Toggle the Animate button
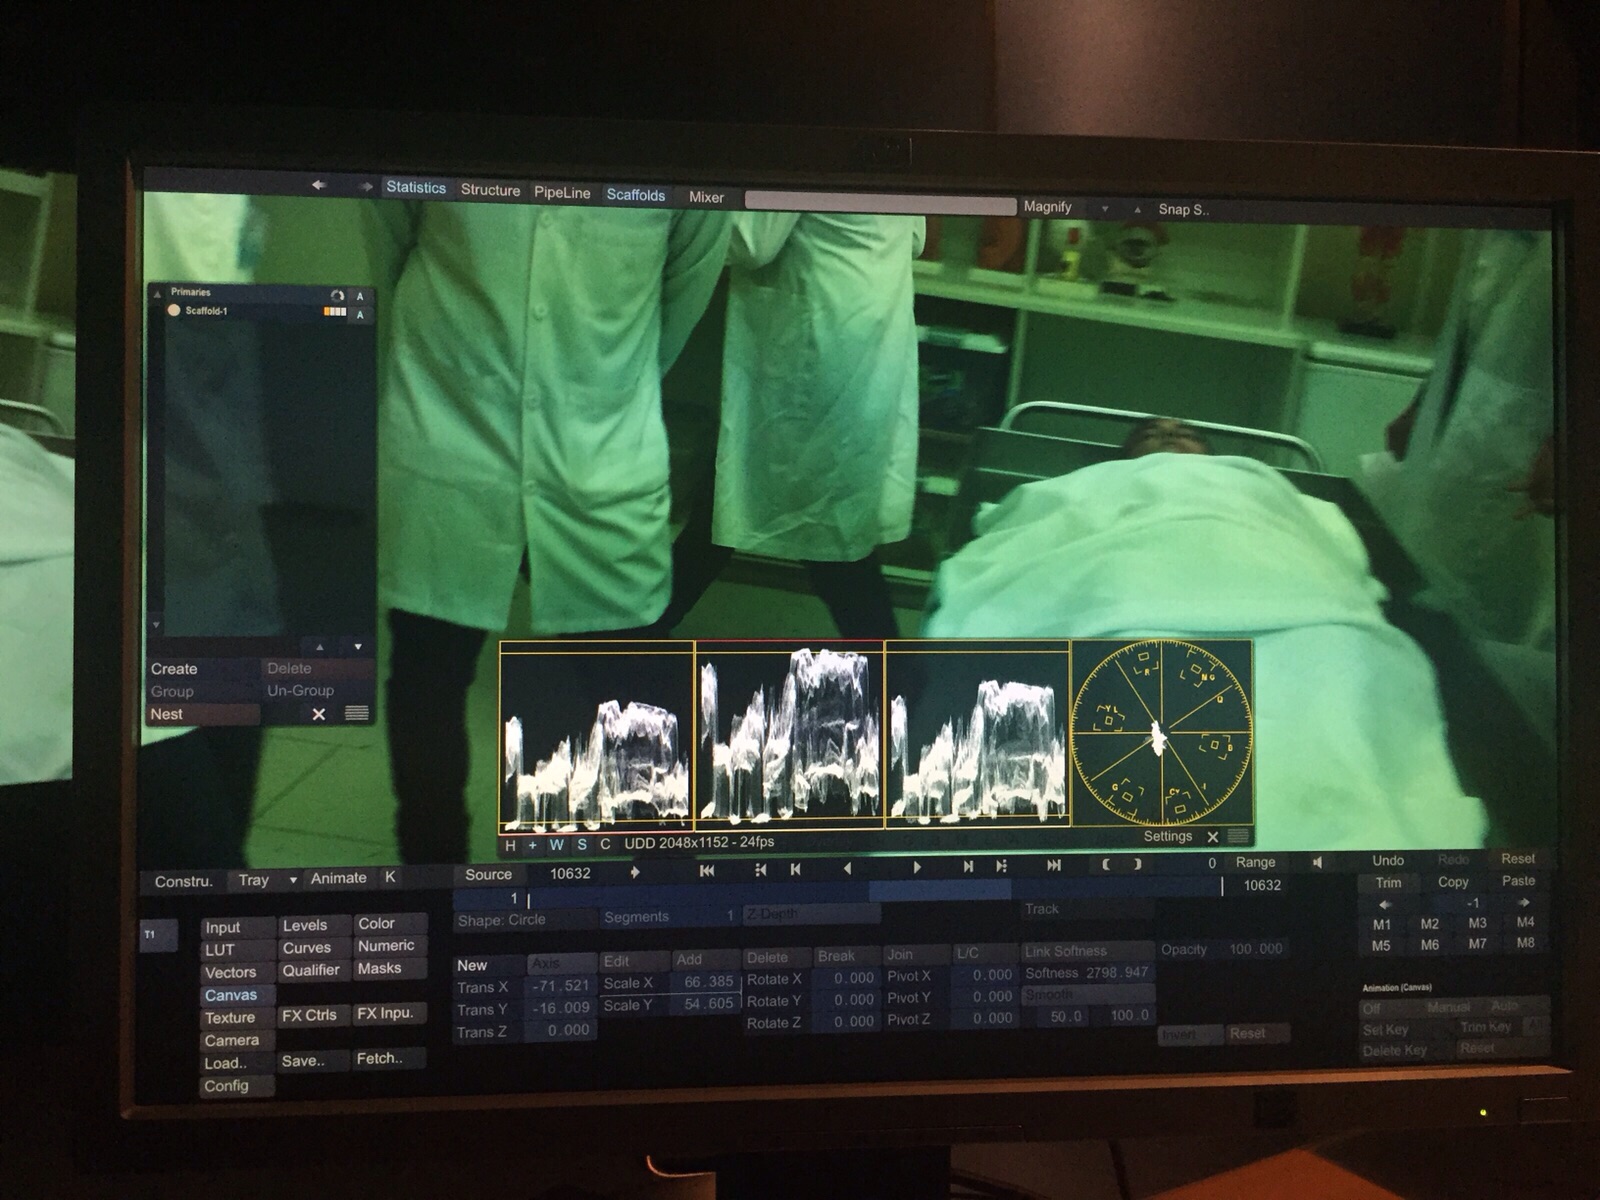 [339, 878]
